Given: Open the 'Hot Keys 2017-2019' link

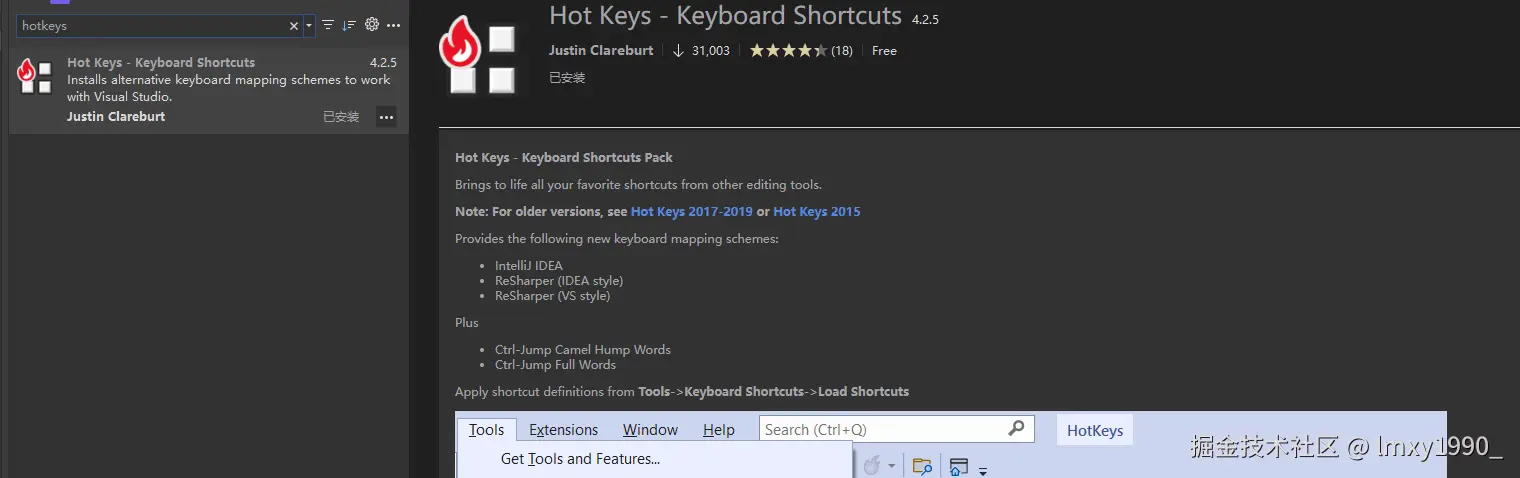Looking at the screenshot, I should (692, 212).
